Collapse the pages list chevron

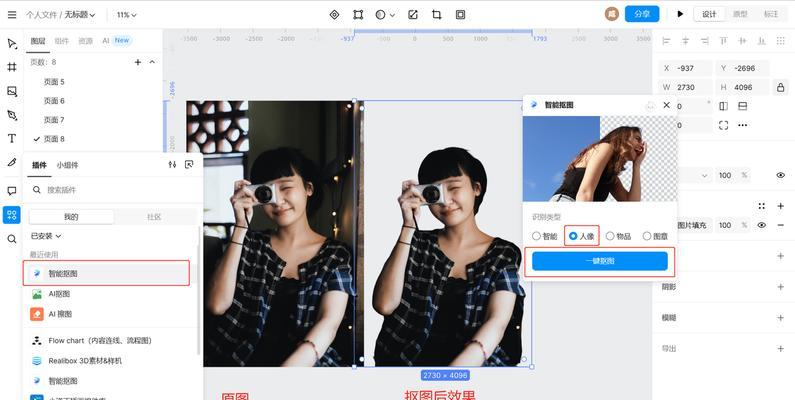152,62
